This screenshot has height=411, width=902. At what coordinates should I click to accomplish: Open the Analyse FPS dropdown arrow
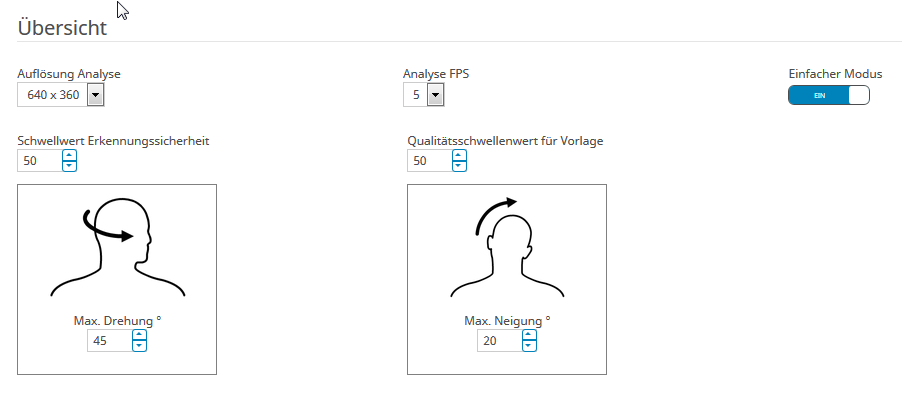click(435, 95)
